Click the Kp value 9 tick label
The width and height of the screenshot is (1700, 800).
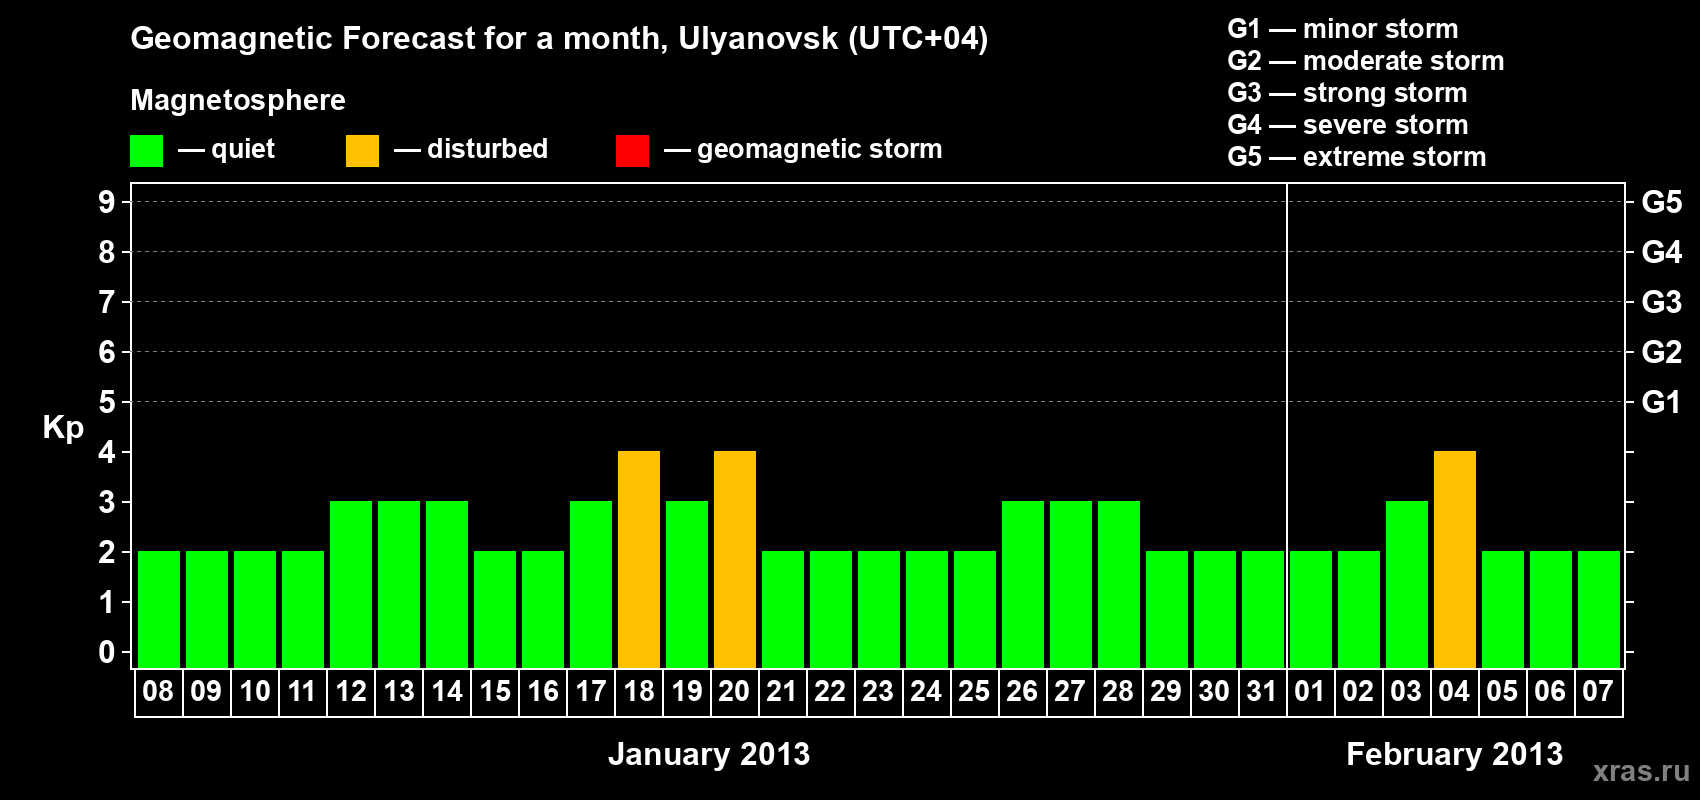click(107, 202)
